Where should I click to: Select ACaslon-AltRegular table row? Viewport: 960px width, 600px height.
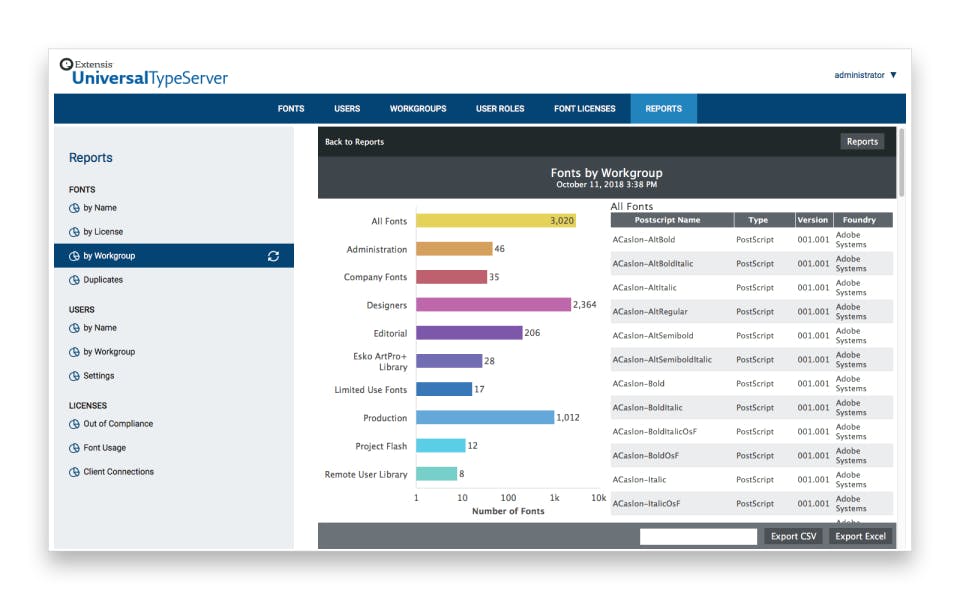[x=752, y=312]
